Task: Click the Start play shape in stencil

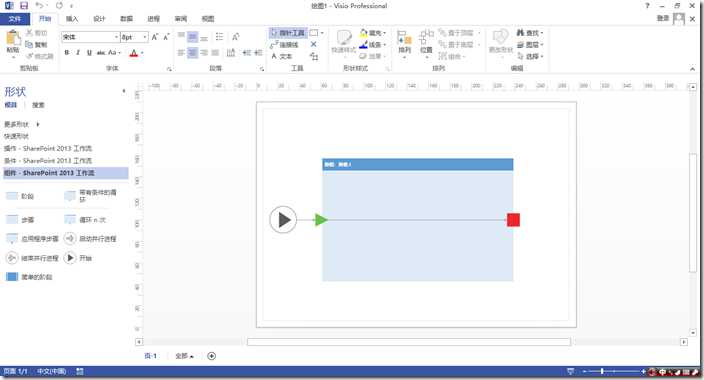Action: pos(70,258)
